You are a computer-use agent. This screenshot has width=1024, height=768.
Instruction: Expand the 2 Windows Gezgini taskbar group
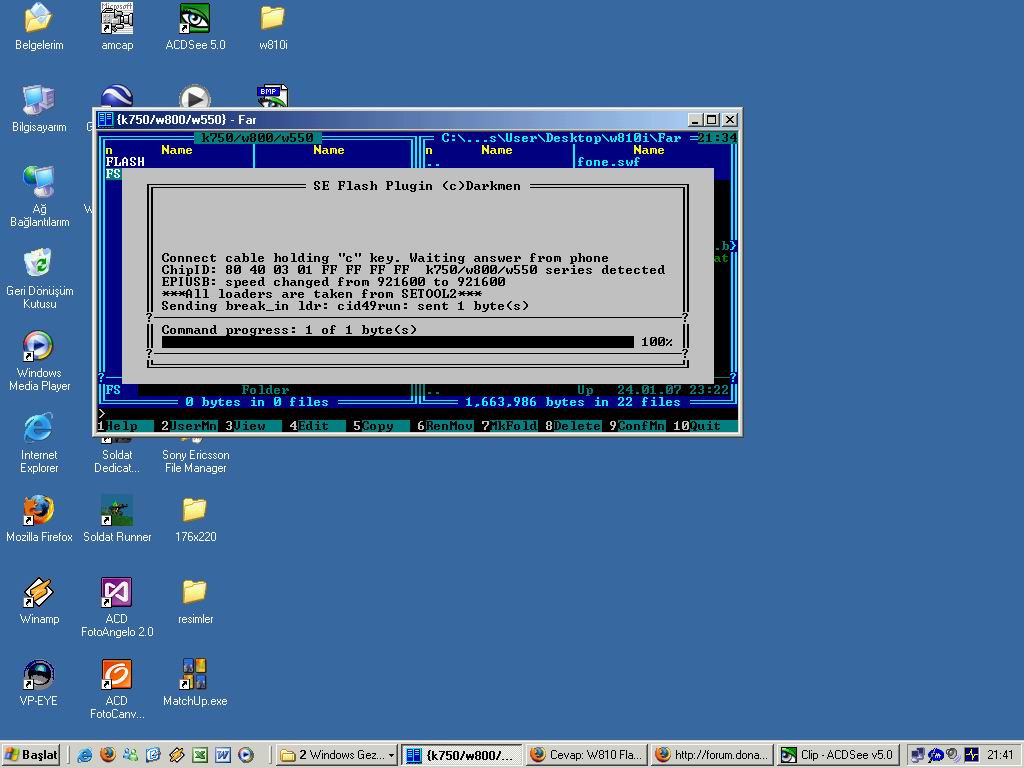pyautogui.click(x=336, y=755)
